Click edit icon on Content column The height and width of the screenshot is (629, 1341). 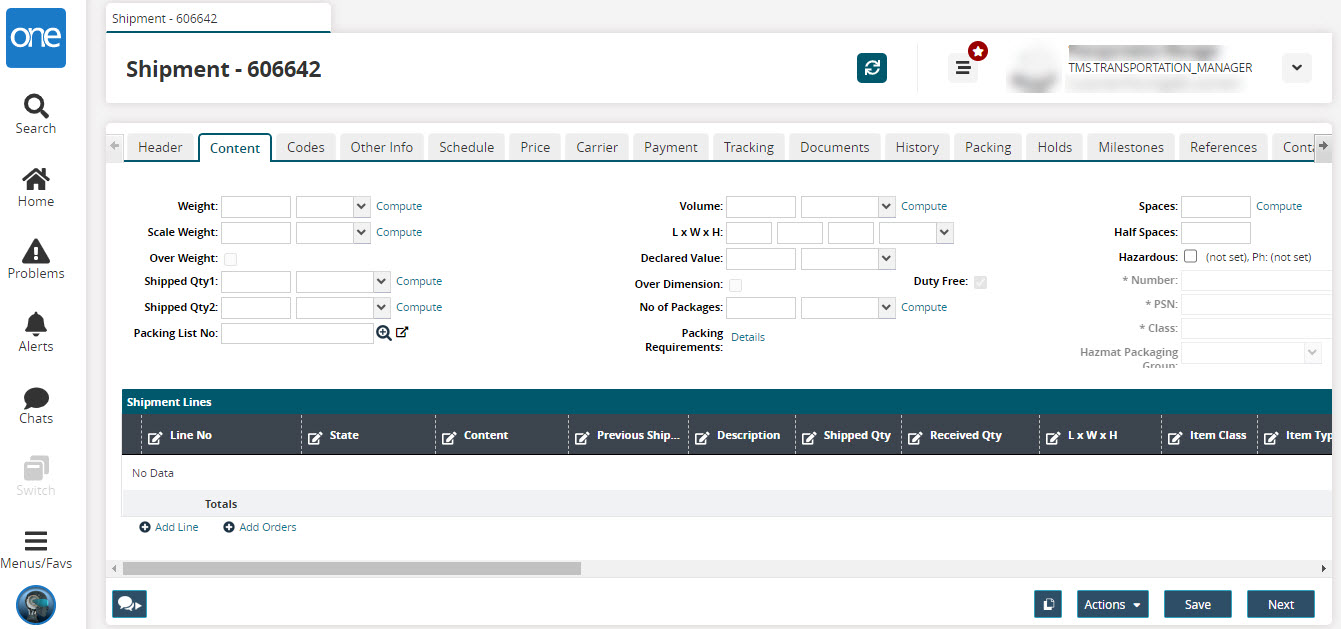(x=449, y=437)
